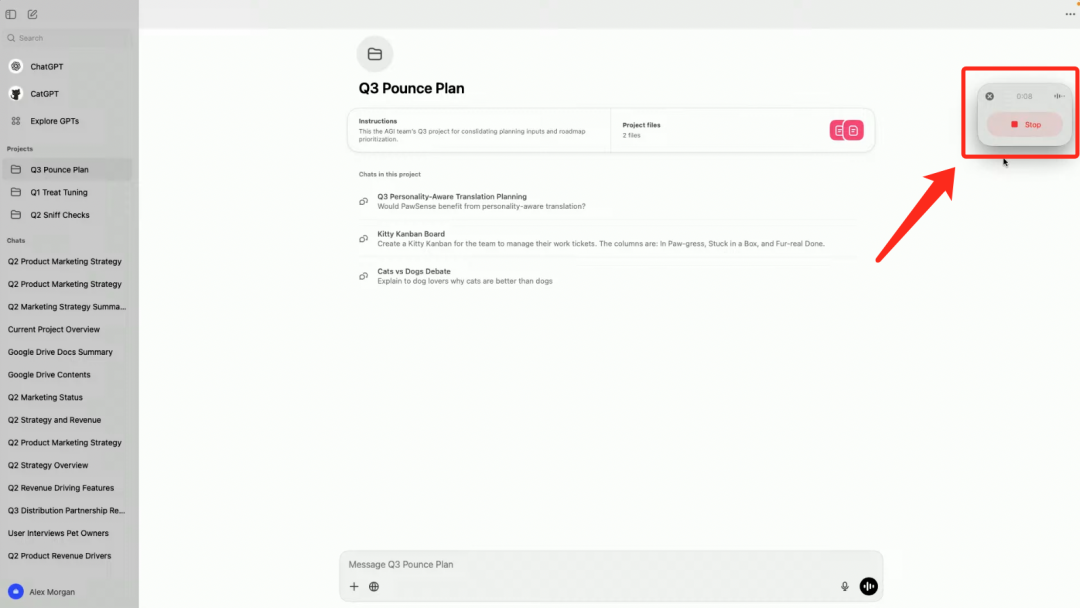Open the three-dot options menu
The image size is (1080, 608).
(1070, 14)
